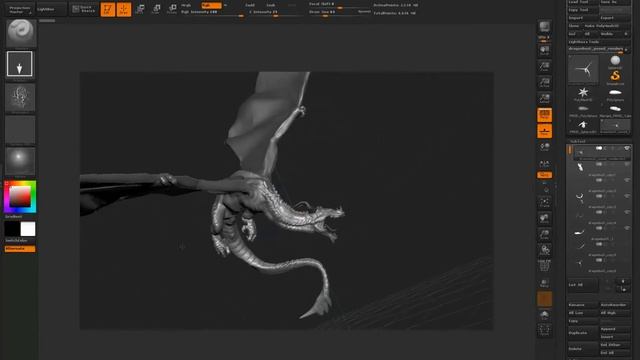Image resolution: width=640 pixels, height=360 pixels.
Task: Click the Frame mesh icon in right shelf
Action: click(x=544, y=202)
